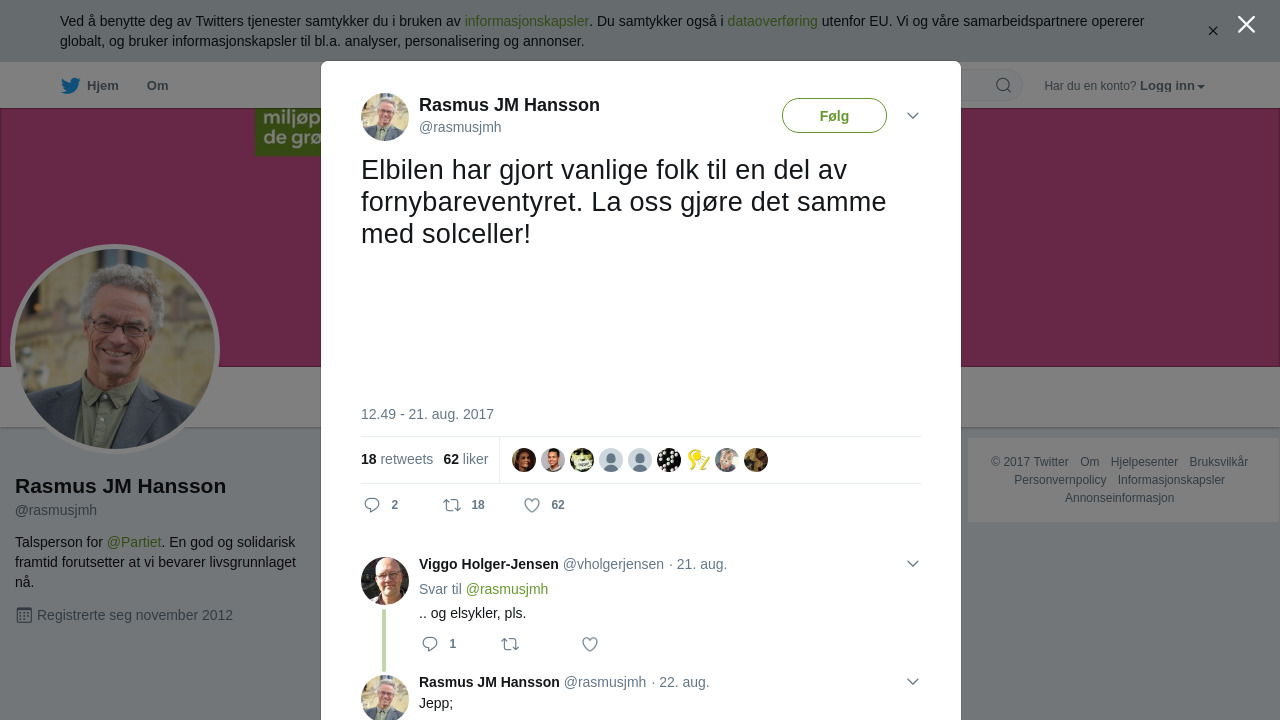Screen dimensions: 1280x720
Task: Retweet the solceller tweet
Action: [x=452, y=505]
